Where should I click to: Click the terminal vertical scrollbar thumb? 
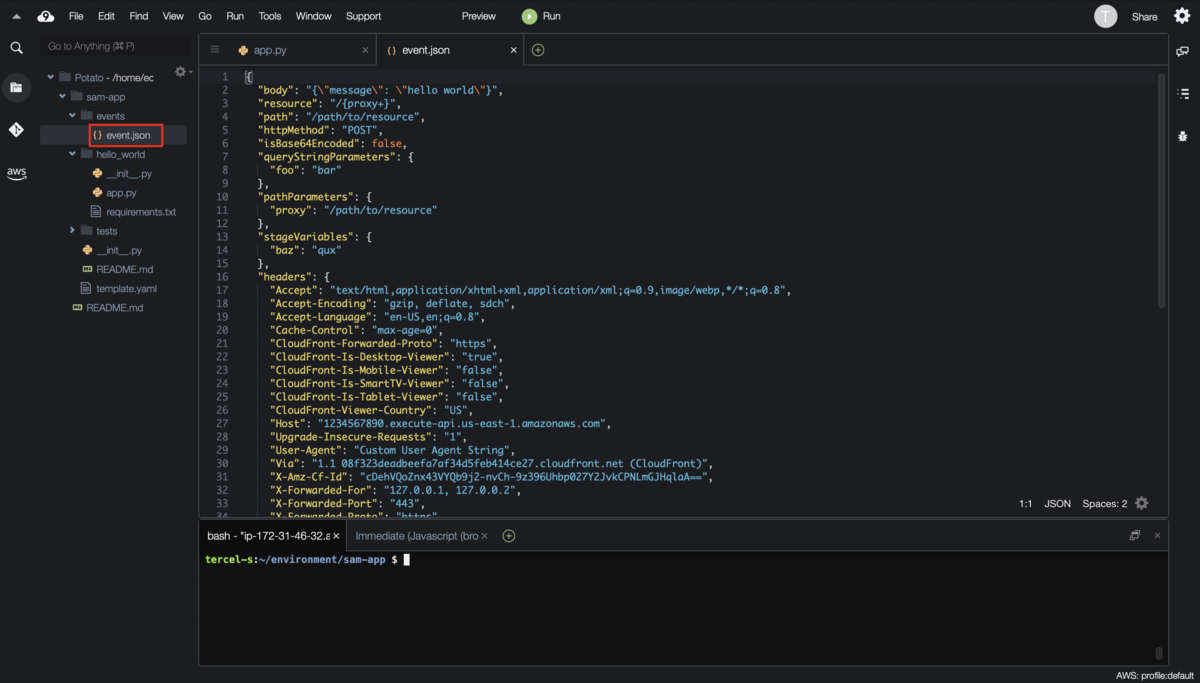(x=1159, y=653)
